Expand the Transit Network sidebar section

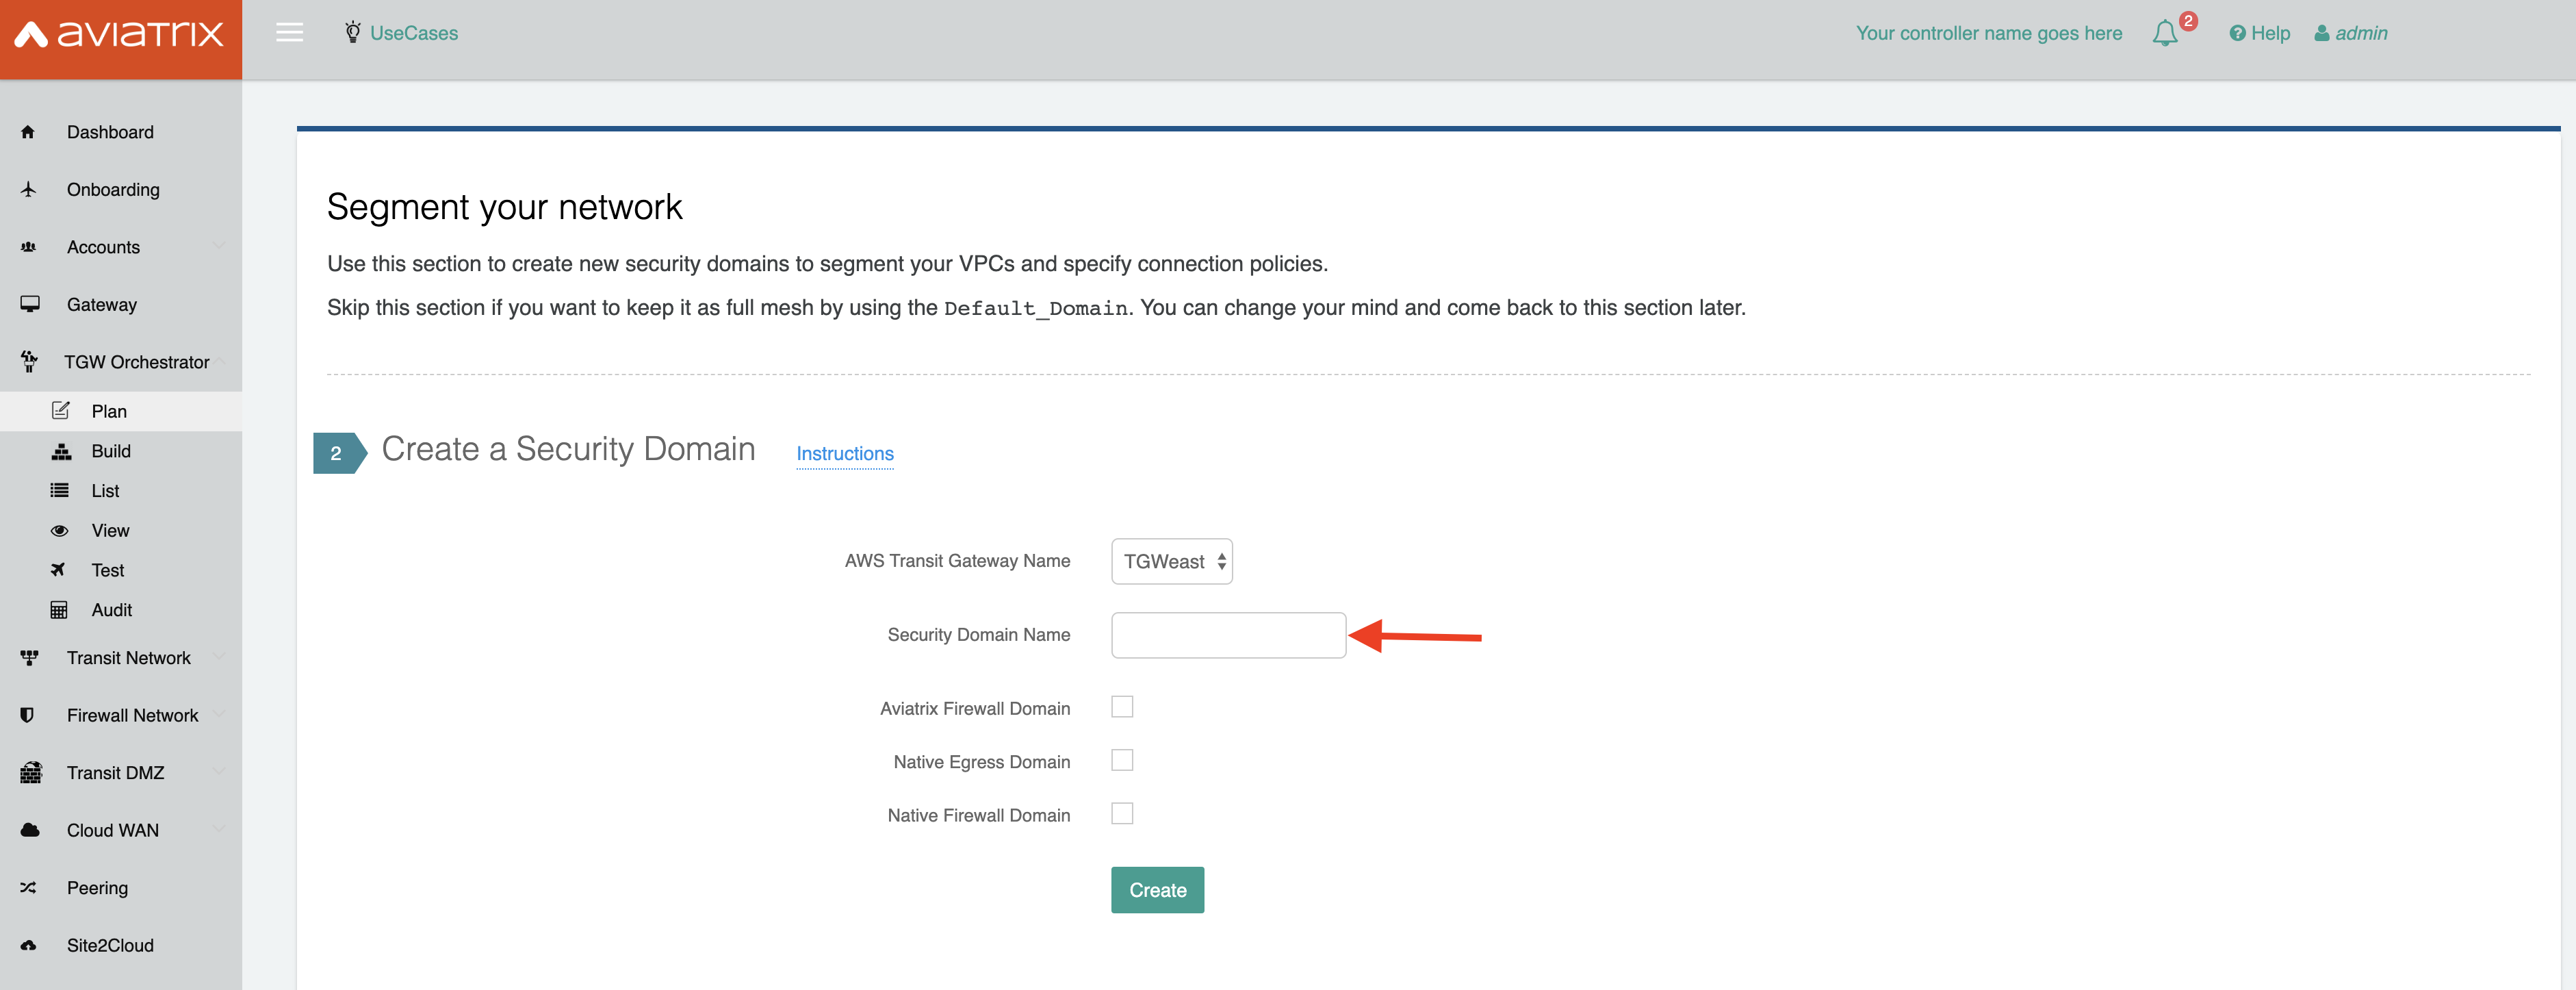coord(128,658)
